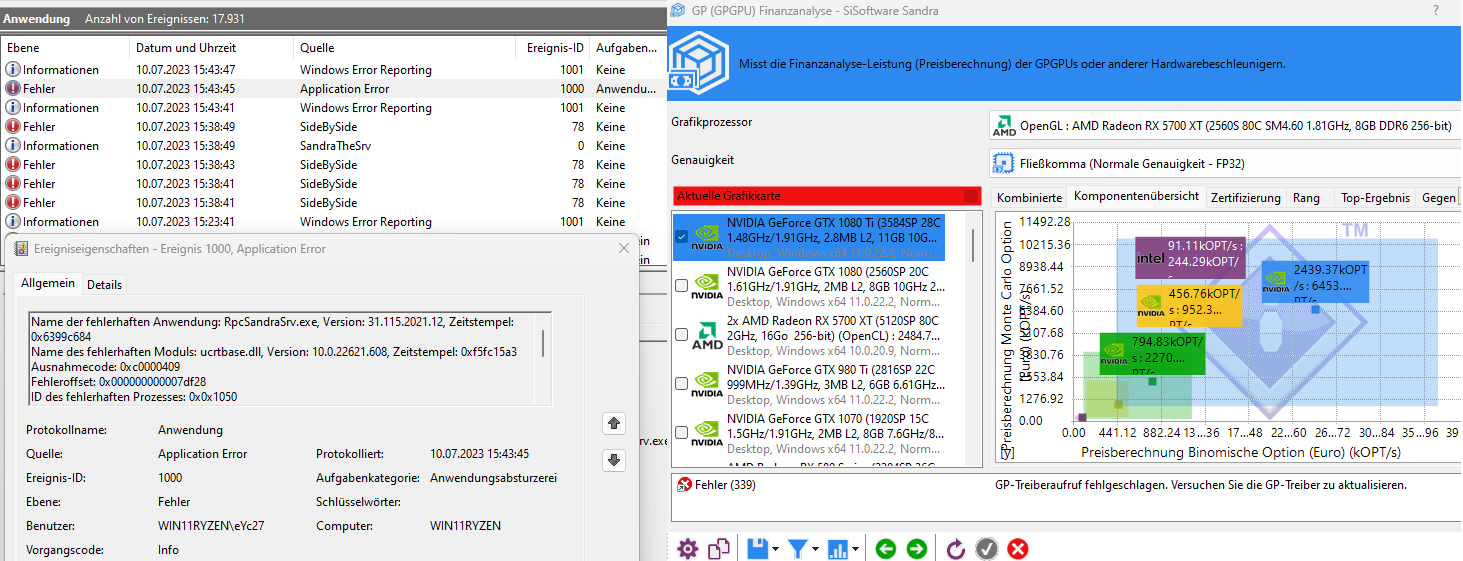
Task: Open the chart icon dropdown arrow
Action: pyautogui.click(x=857, y=549)
